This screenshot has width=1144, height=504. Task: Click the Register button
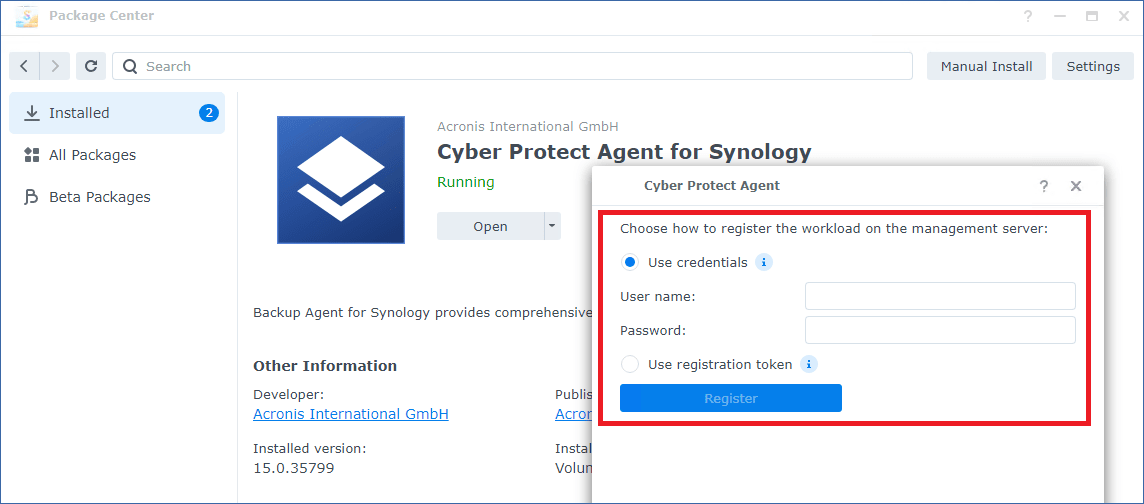730,398
